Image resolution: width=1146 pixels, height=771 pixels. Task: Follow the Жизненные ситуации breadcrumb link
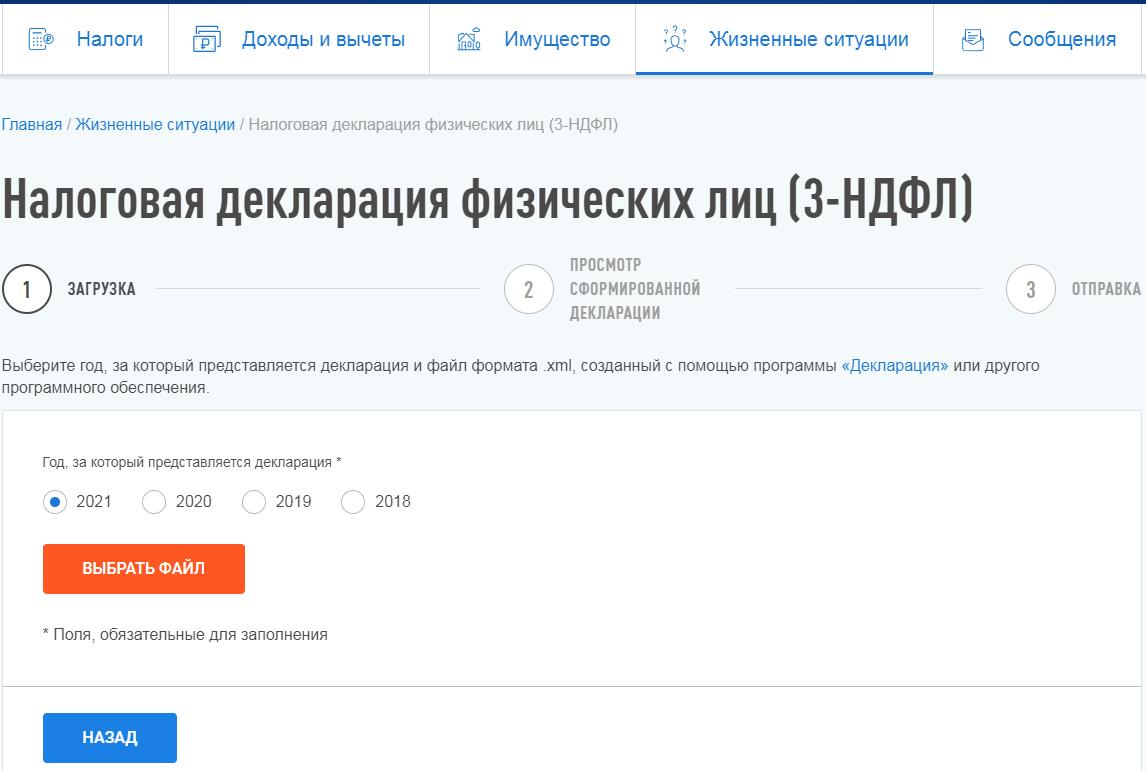pos(155,125)
